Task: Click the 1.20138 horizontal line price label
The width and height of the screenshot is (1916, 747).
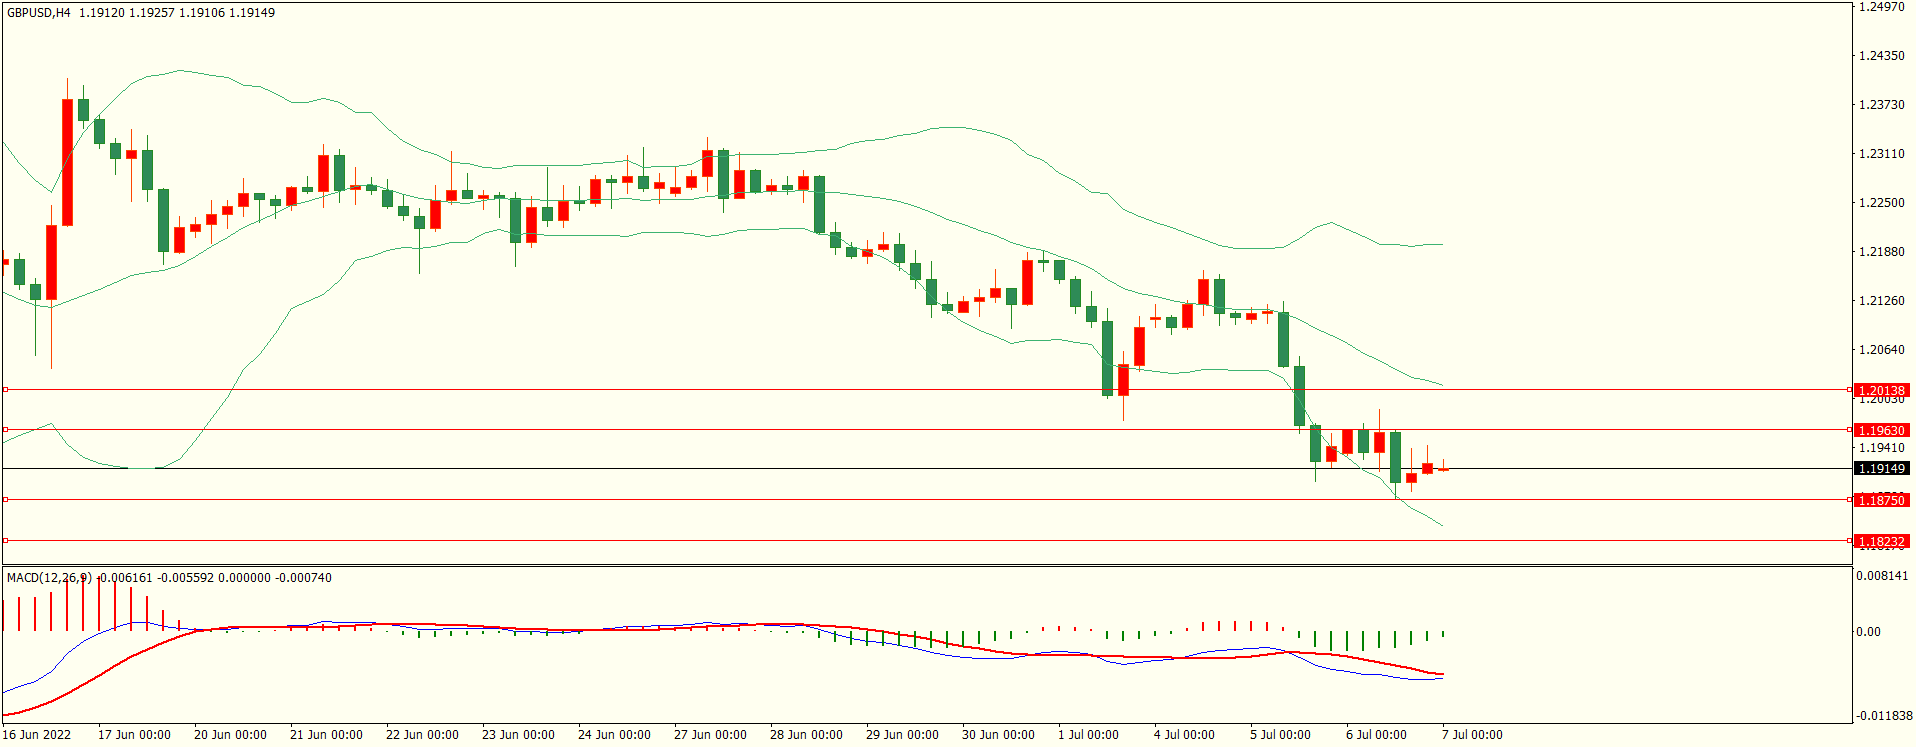Action: pos(1882,390)
